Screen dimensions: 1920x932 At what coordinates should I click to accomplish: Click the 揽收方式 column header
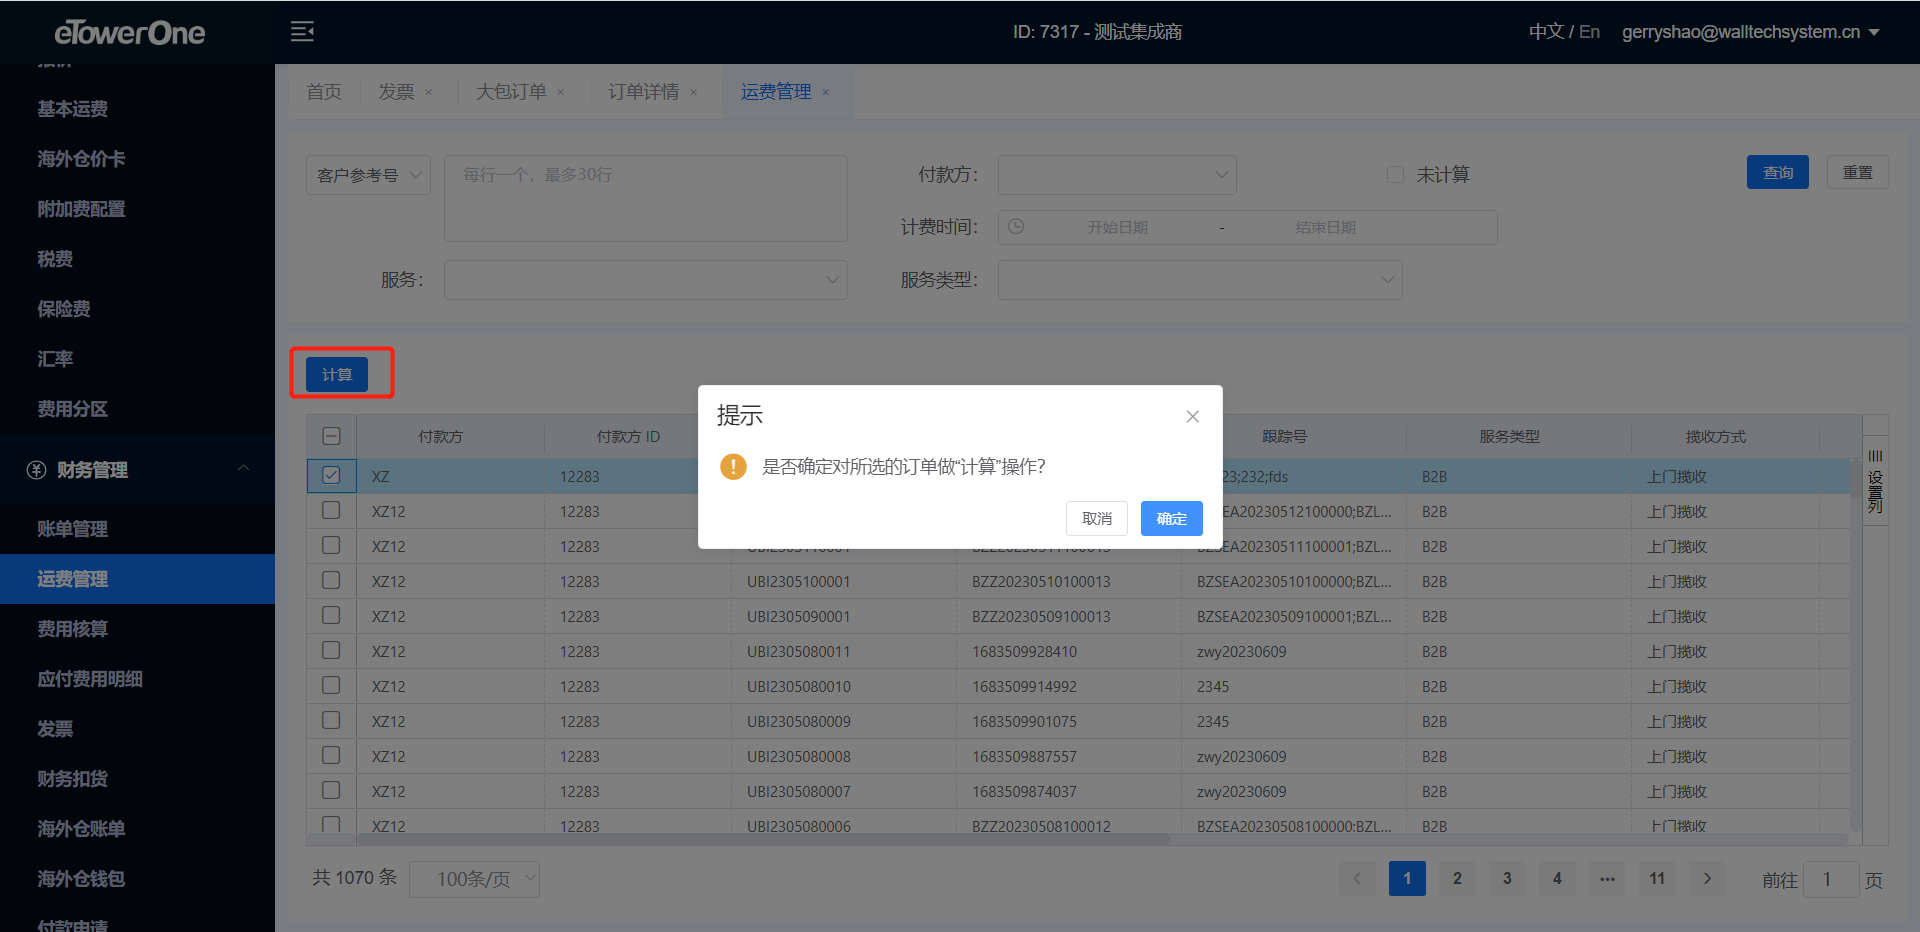pos(1715,437)
